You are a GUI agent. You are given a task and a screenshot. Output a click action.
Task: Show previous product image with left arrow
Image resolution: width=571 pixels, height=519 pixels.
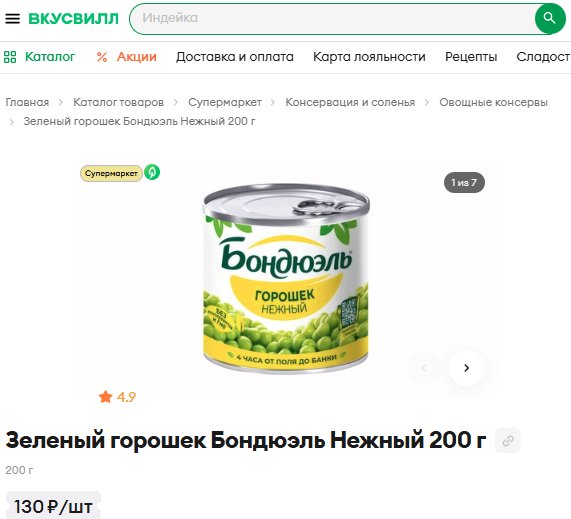pos(424,368)
